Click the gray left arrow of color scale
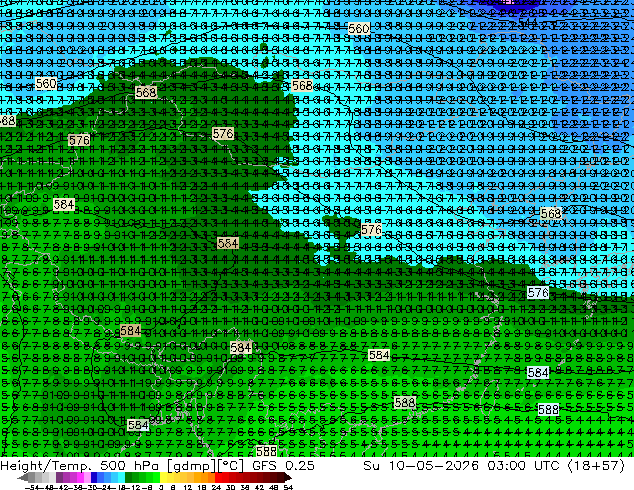The image size is (634, 490). point(22,478)
